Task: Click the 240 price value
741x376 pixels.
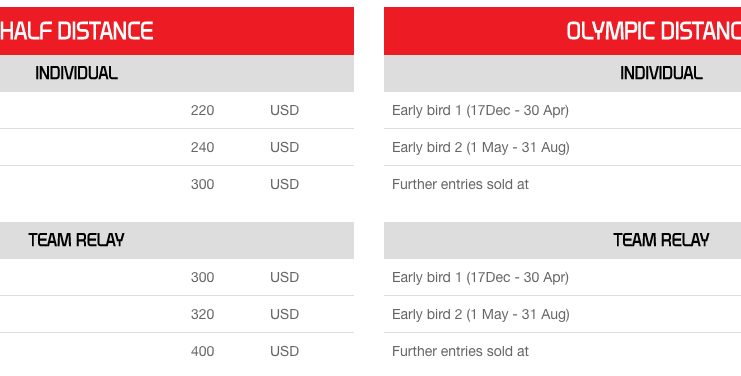Action: coord(202,147)
